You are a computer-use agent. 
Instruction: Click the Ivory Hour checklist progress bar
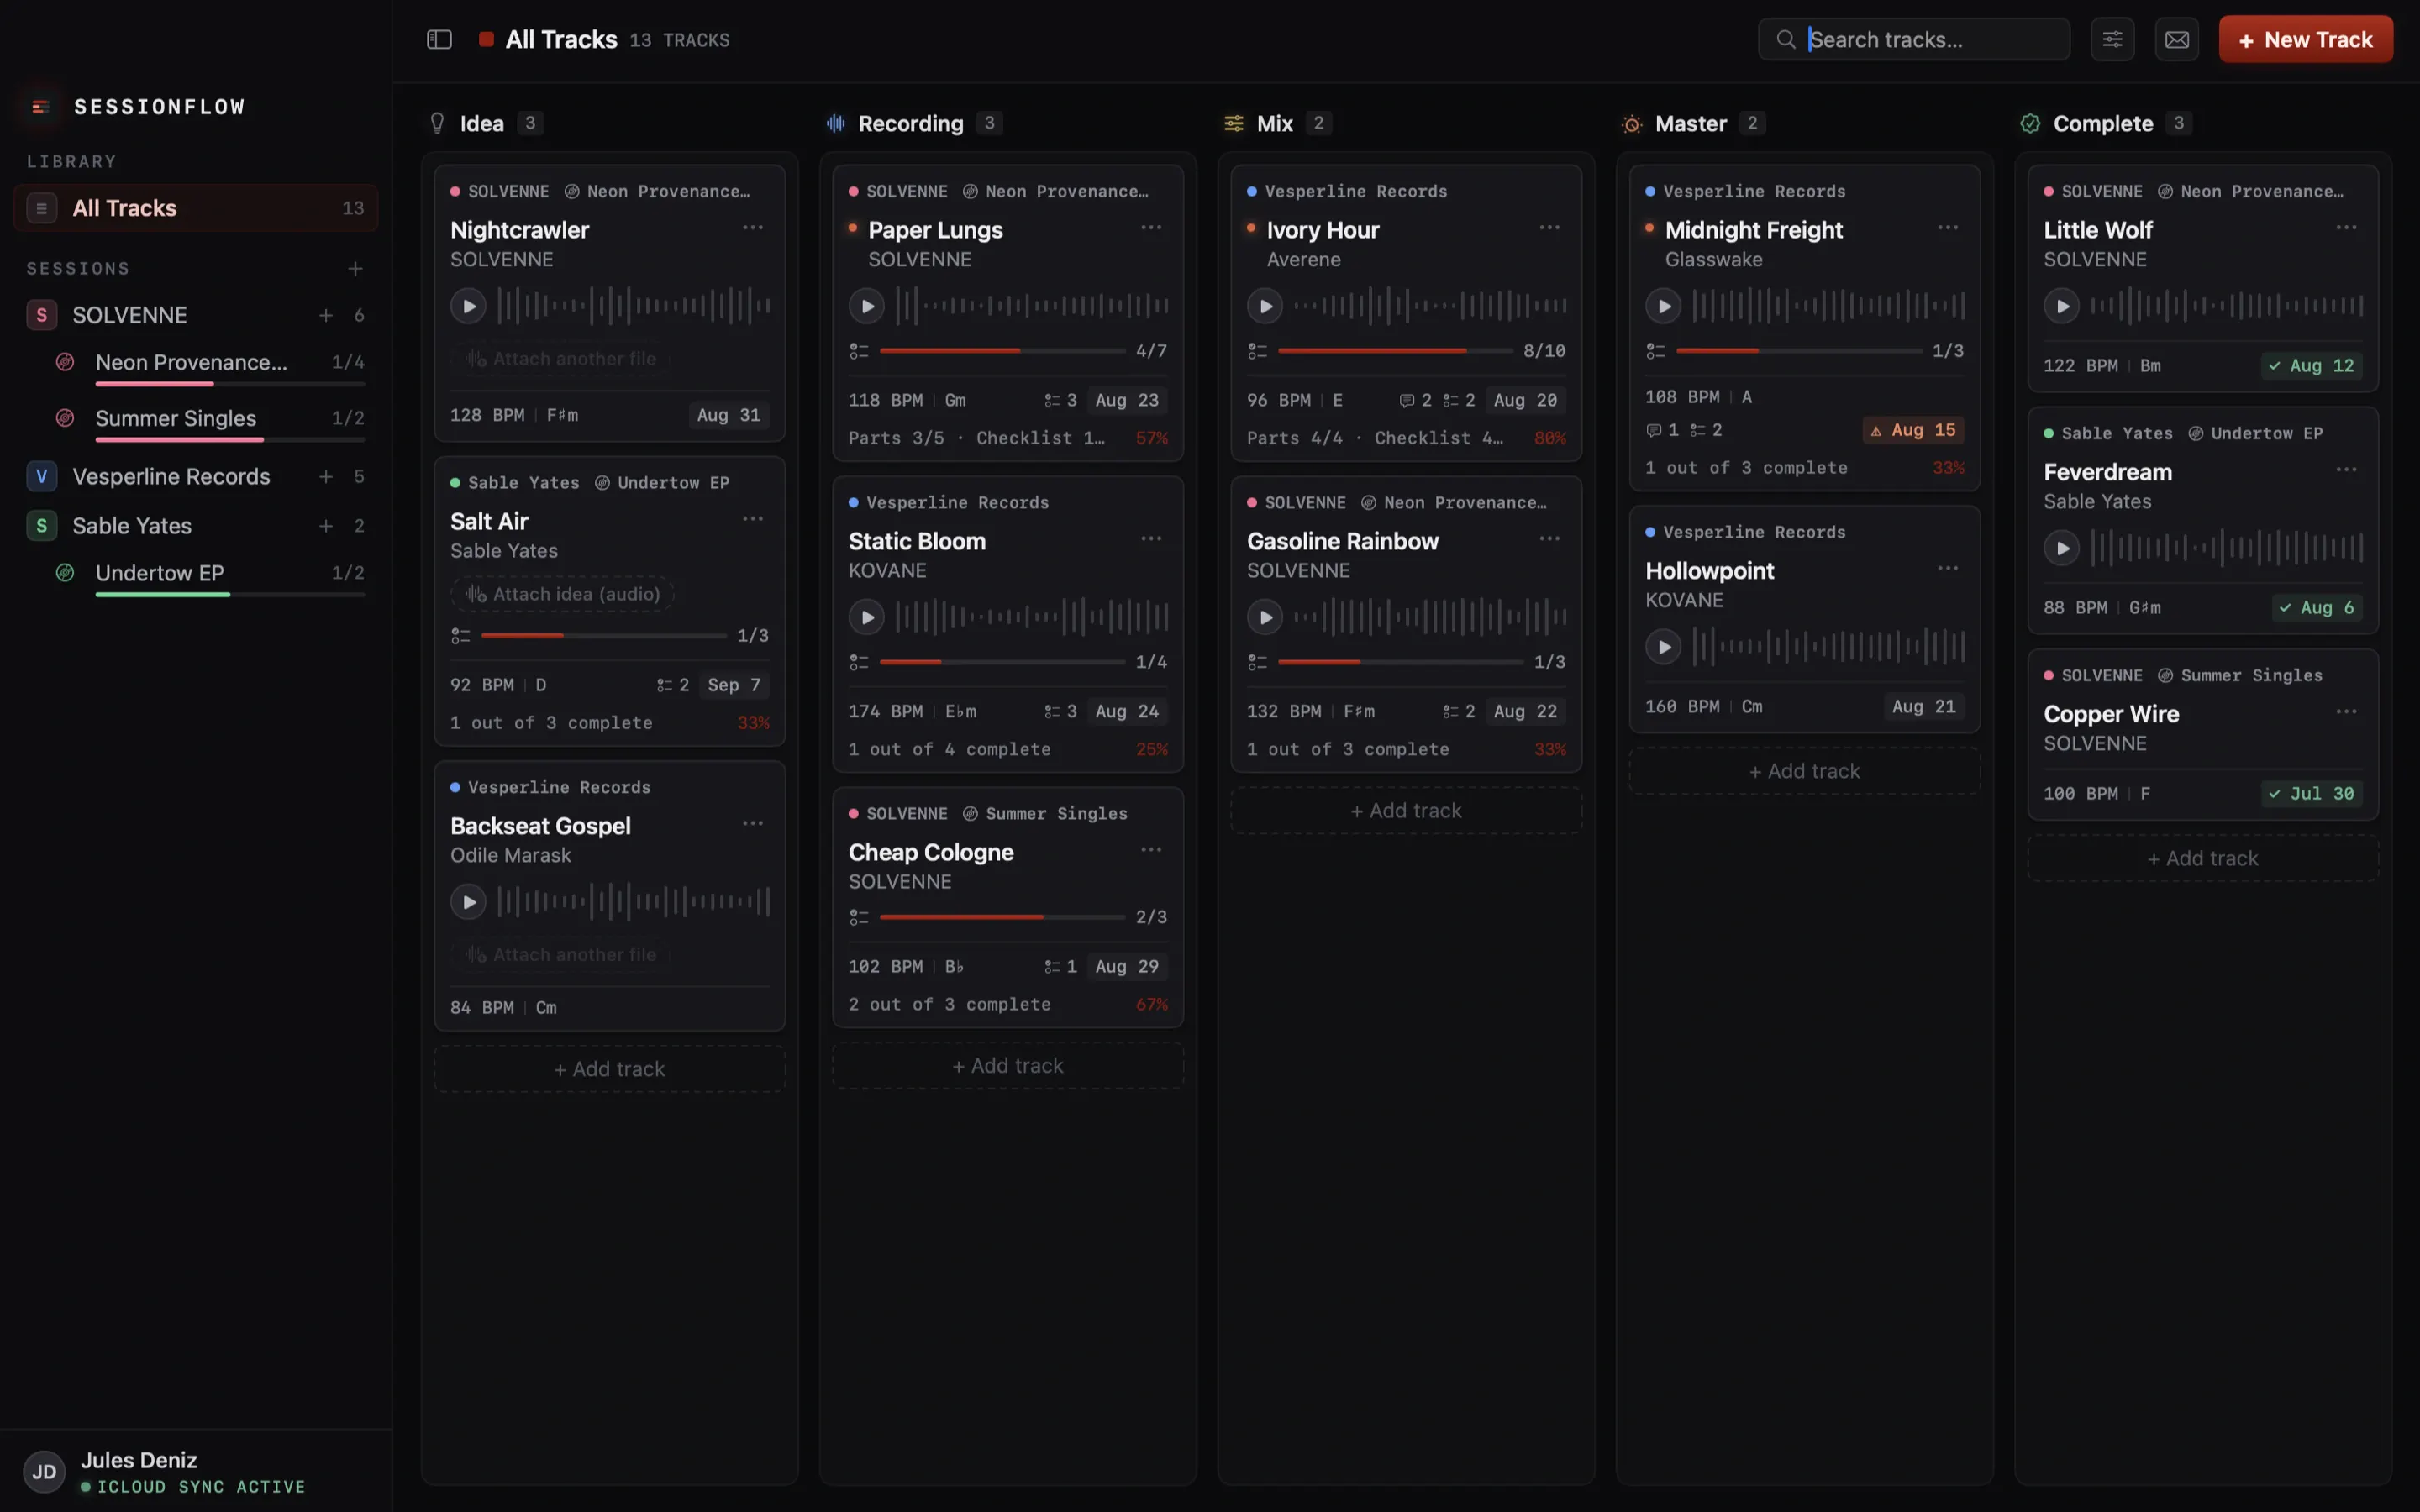point(1395,351)
